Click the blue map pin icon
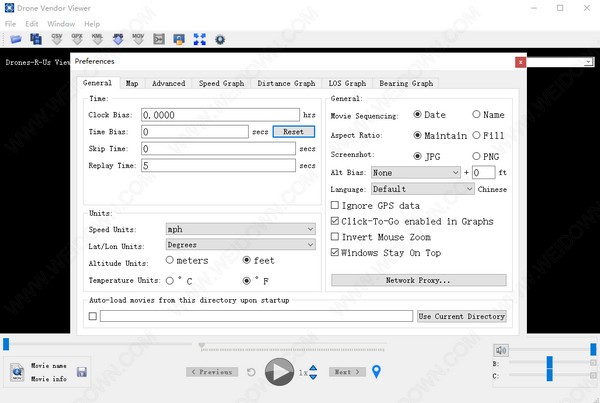The width and height of the screenshot is (600, 403). (376, 372)
